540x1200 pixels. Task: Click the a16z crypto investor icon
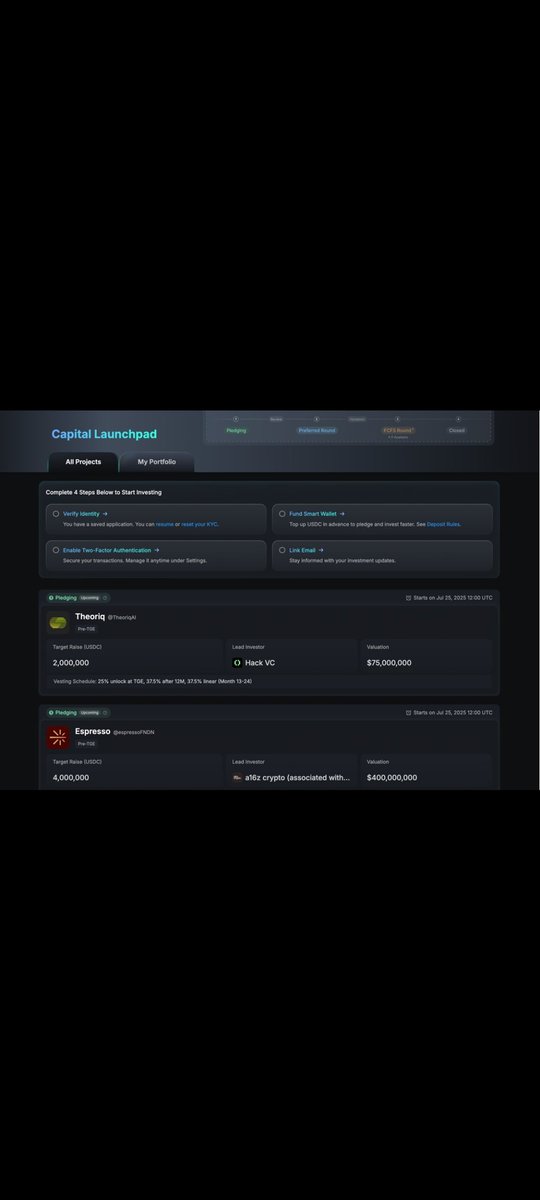237,777
